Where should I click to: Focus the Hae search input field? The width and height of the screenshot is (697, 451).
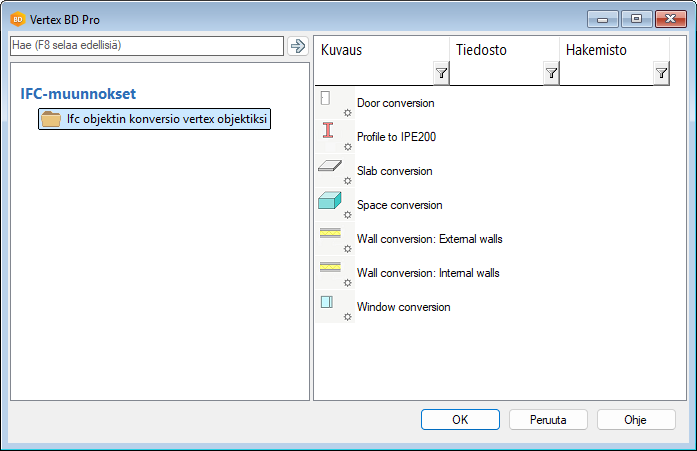click(x=147, y=46)
